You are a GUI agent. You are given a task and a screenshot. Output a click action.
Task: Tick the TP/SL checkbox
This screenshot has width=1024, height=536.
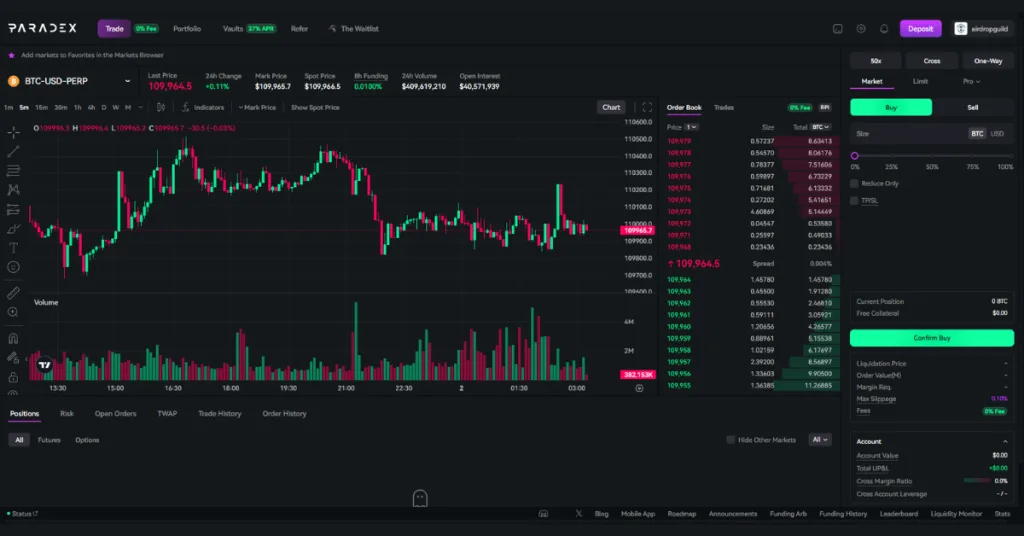pyautogui.click(x=854, y=200)
